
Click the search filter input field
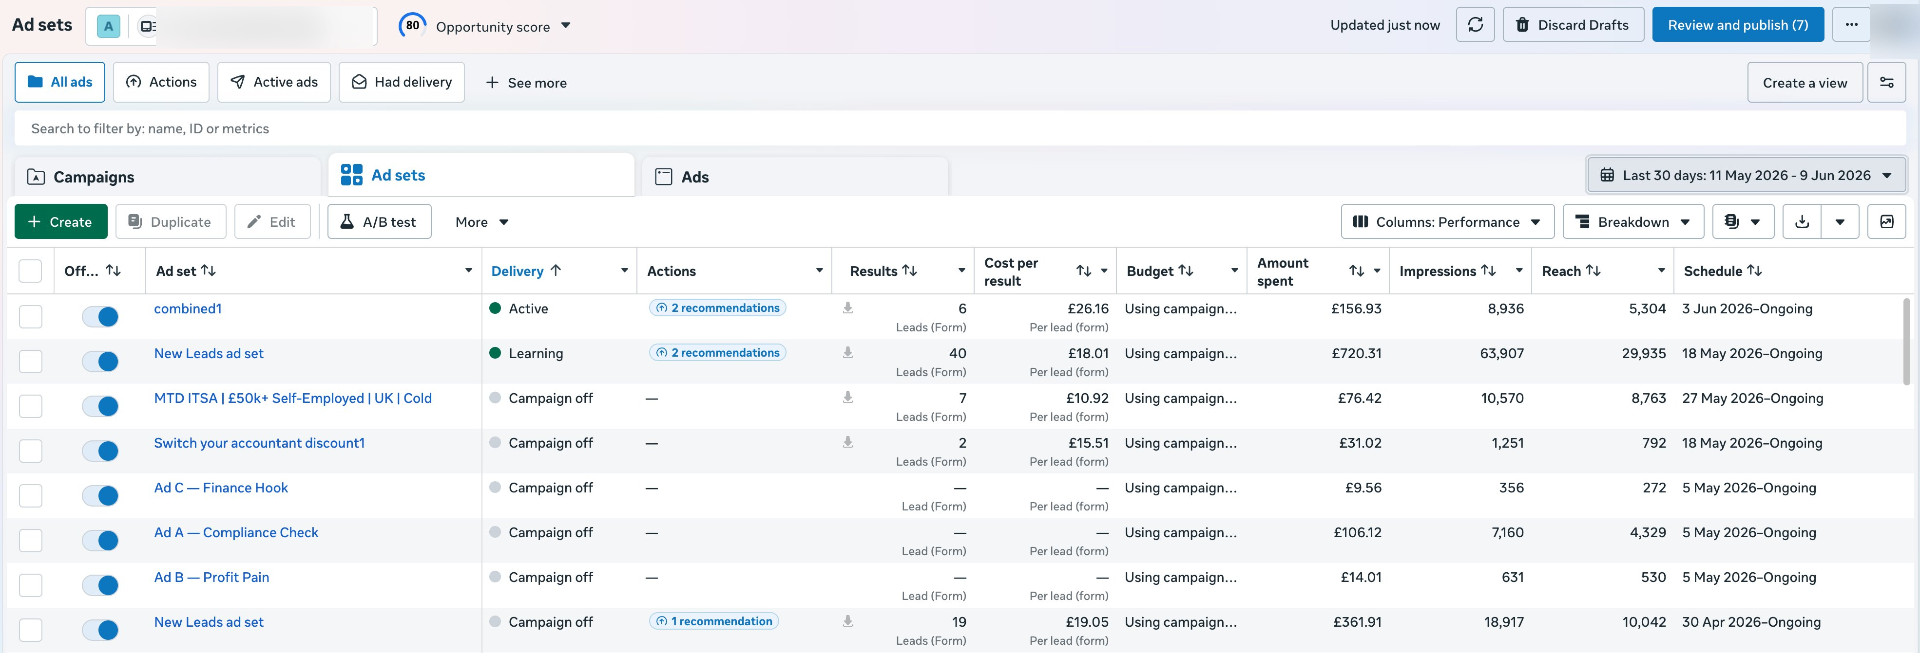pos(960,128)
